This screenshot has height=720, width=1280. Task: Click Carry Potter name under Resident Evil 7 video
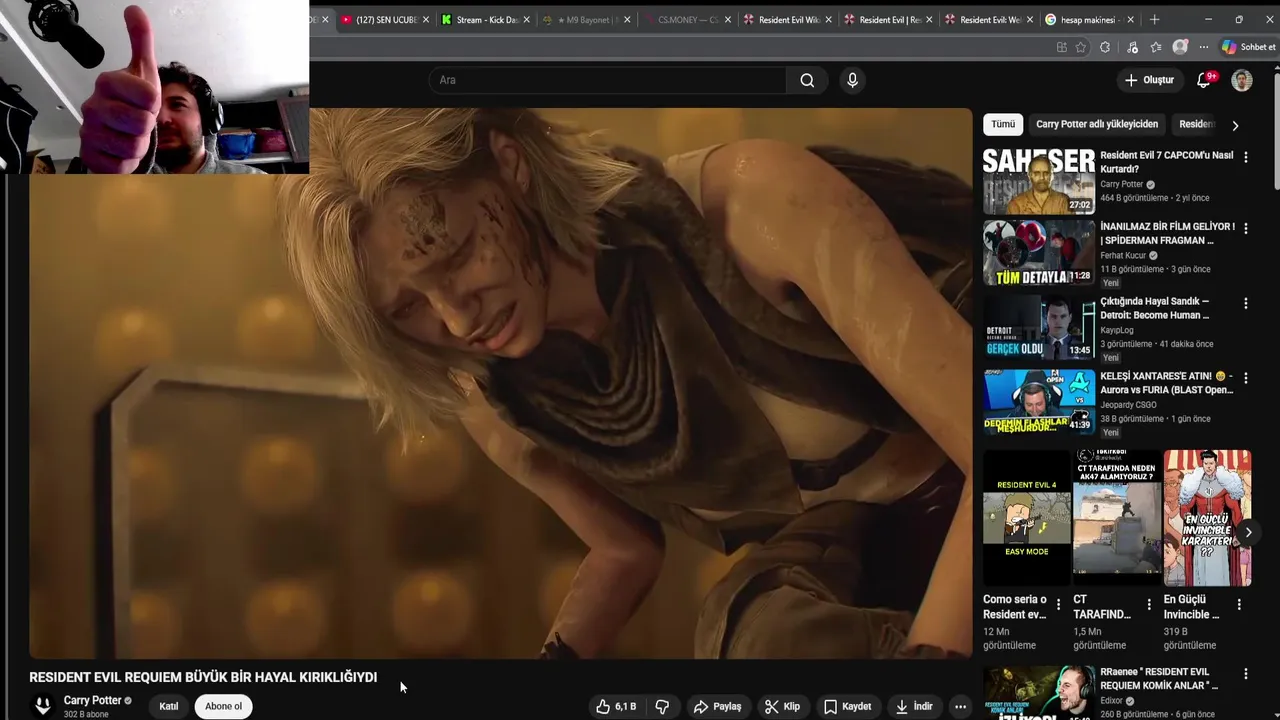point(1121,184)
